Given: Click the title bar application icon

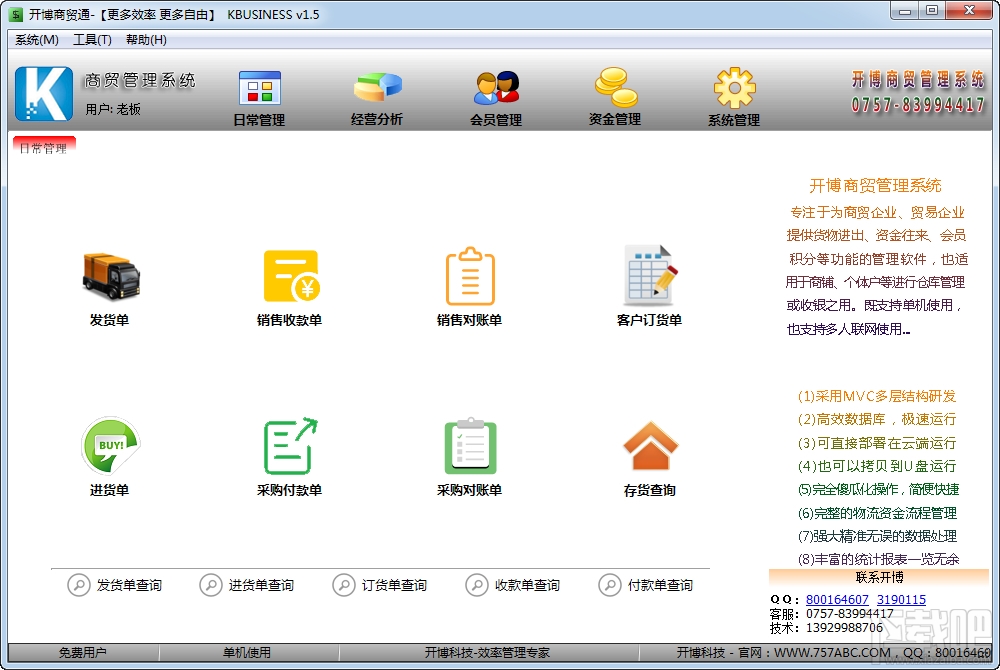Looking at the screenshot, I should tap(17, 14).
